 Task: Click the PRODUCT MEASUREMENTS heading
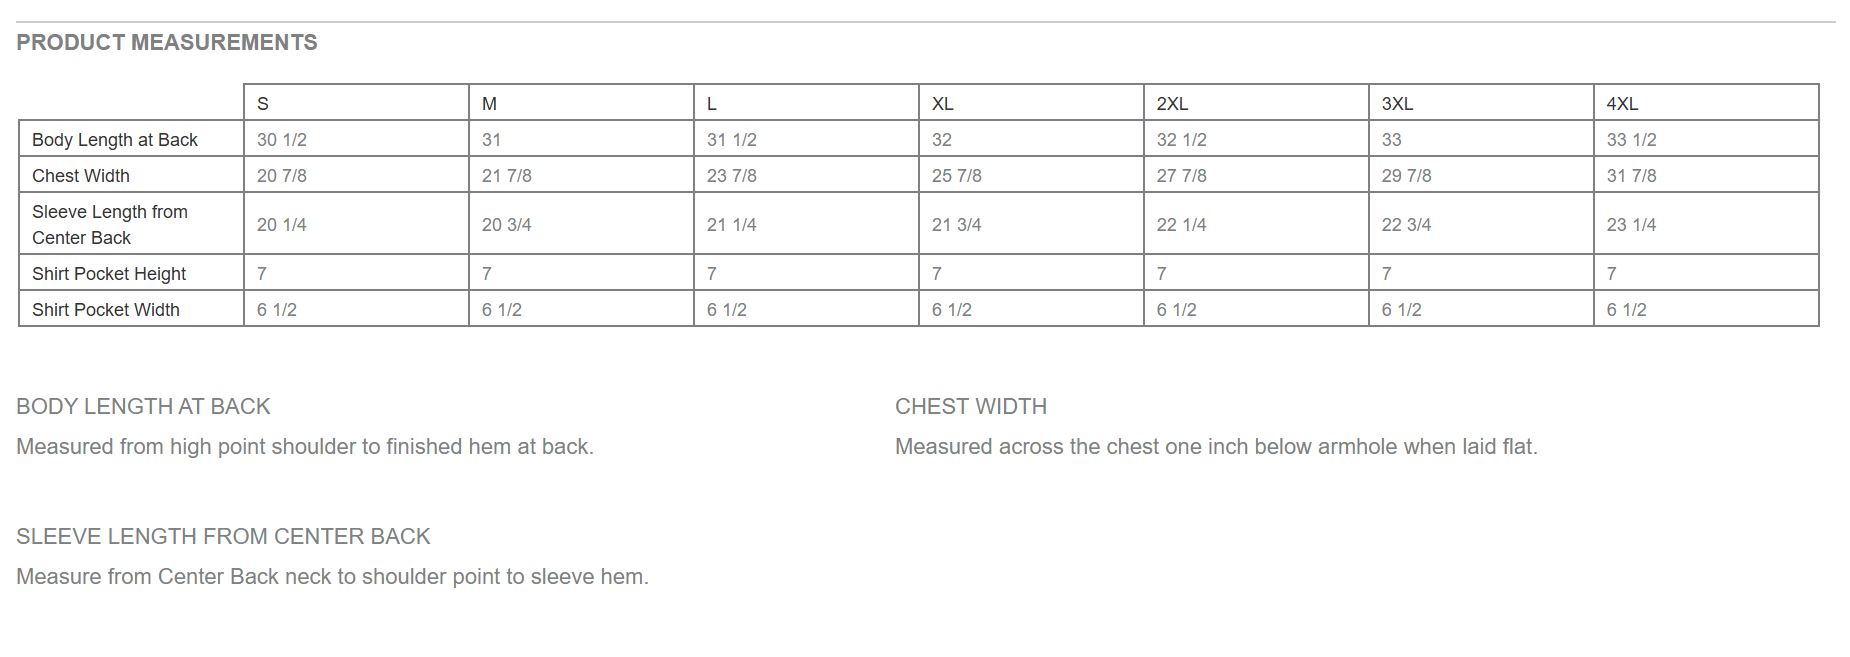[167, 42]
